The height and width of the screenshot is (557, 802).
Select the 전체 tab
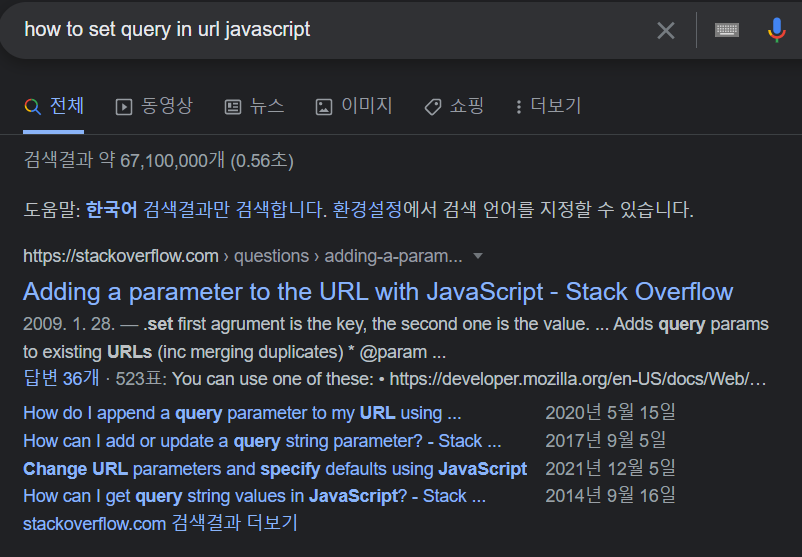pyautogui.click(x=54, y=106)
